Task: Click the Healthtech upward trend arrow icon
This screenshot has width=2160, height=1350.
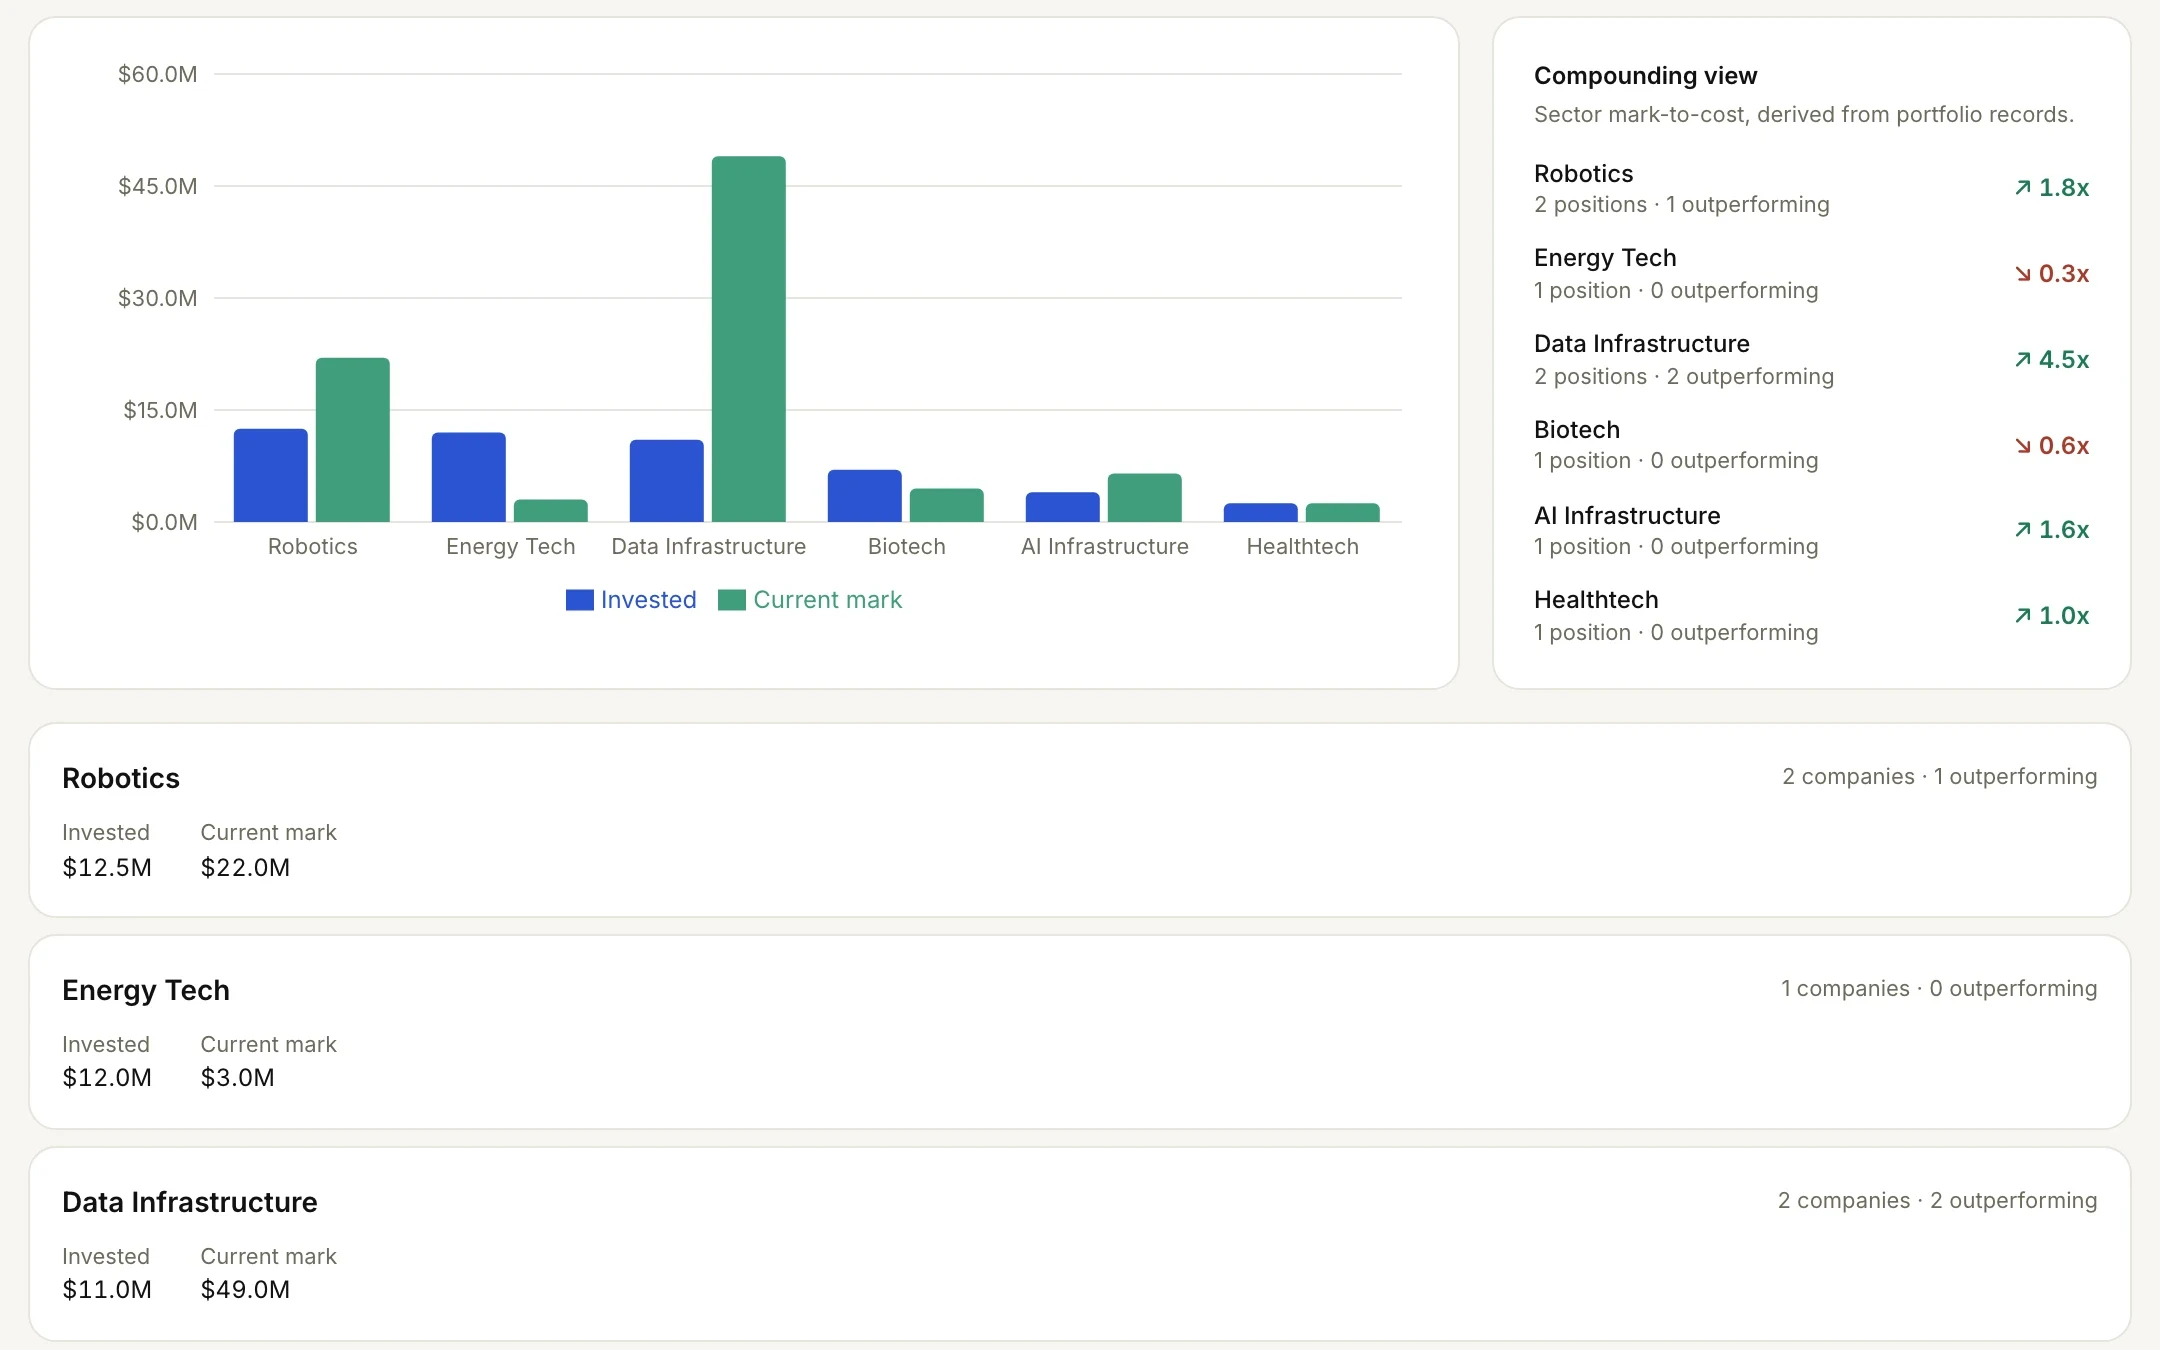Action: click(2022, 615)
